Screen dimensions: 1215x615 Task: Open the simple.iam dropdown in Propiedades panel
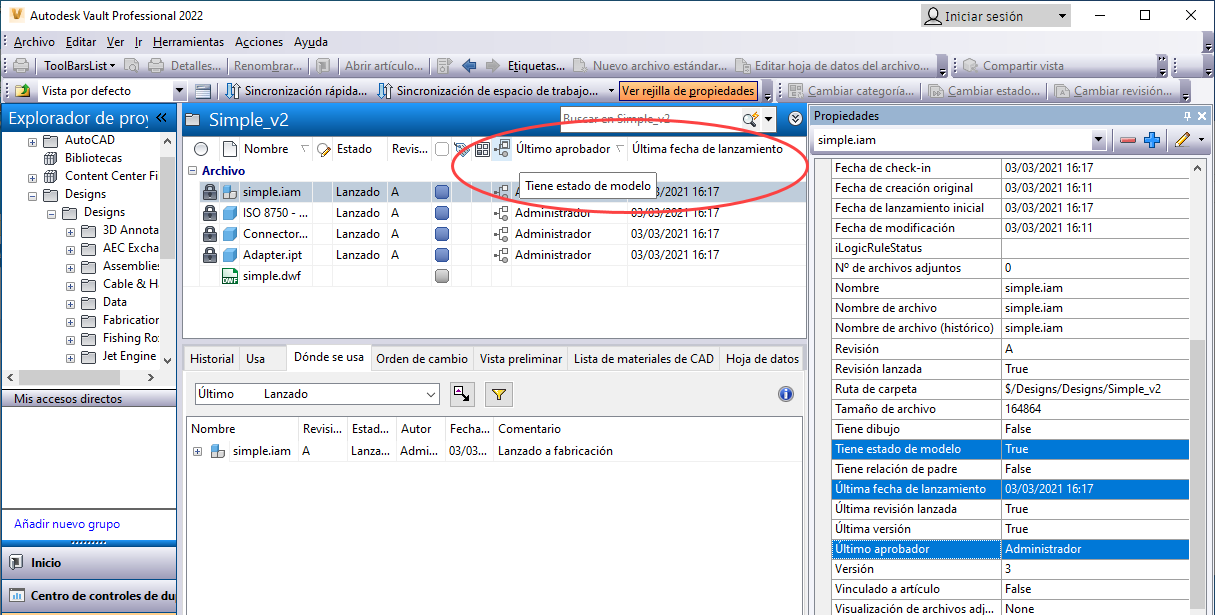[1099, 141]
